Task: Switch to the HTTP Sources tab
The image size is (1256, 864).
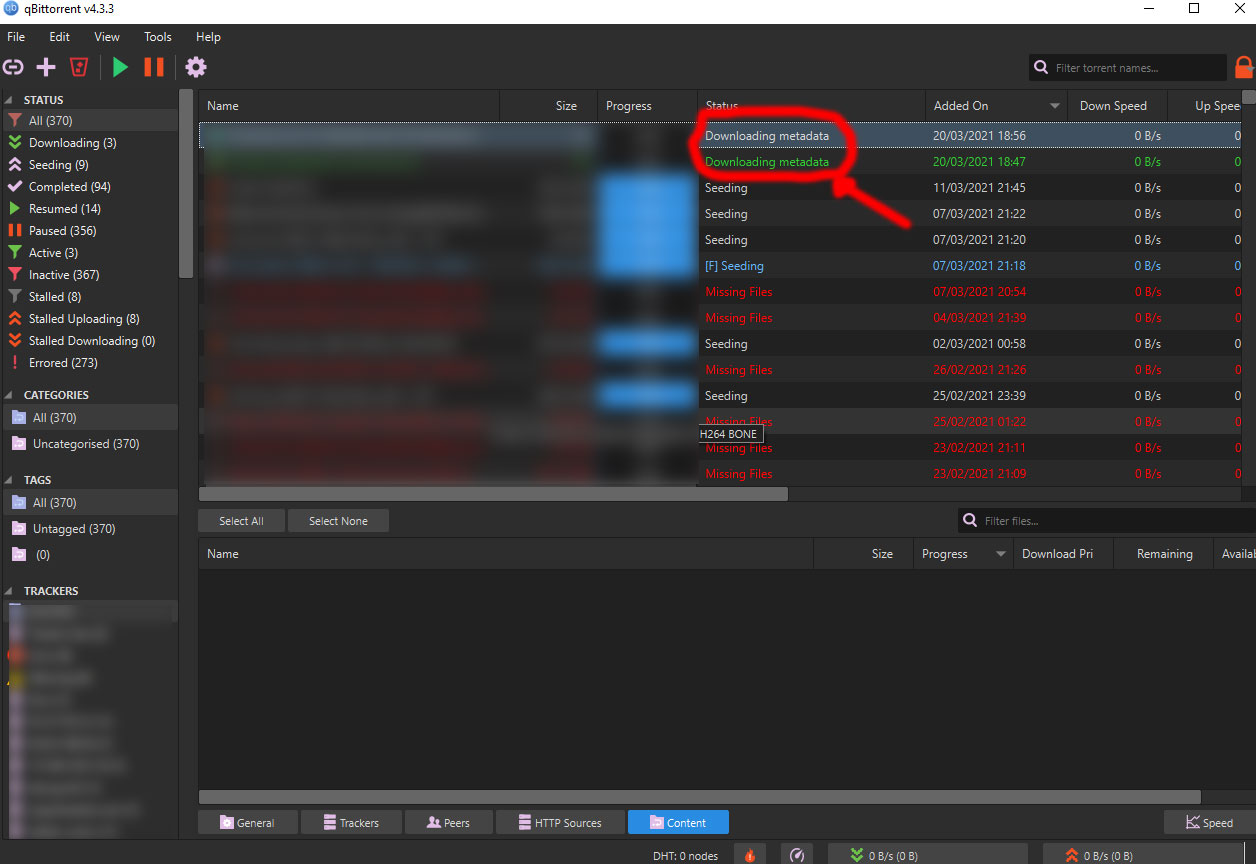Action: click(x=560, y=822)
